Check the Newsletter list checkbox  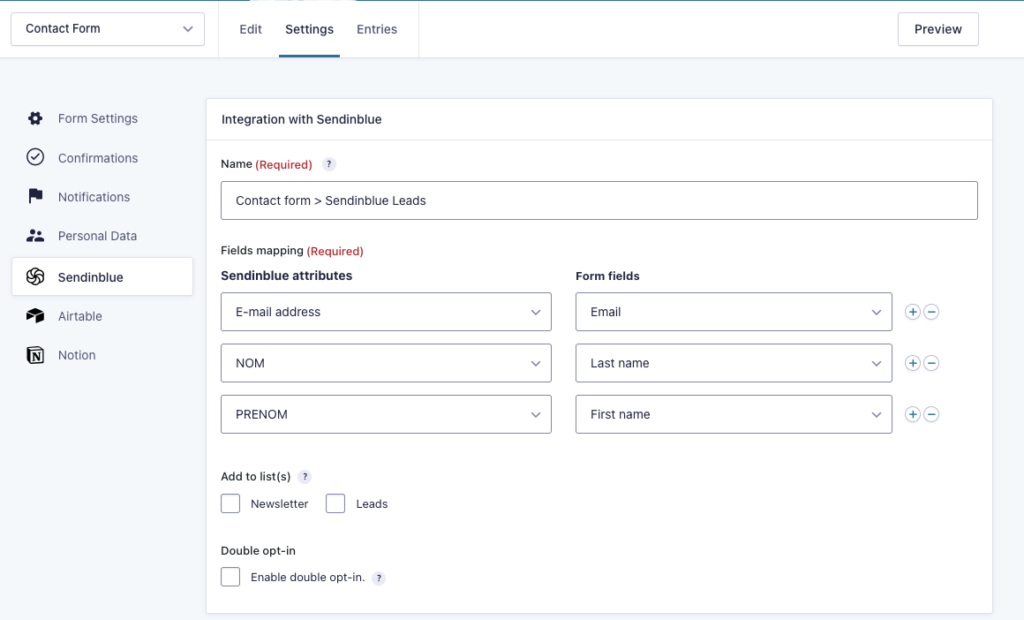pyautogui.click(x=230, y=503)
